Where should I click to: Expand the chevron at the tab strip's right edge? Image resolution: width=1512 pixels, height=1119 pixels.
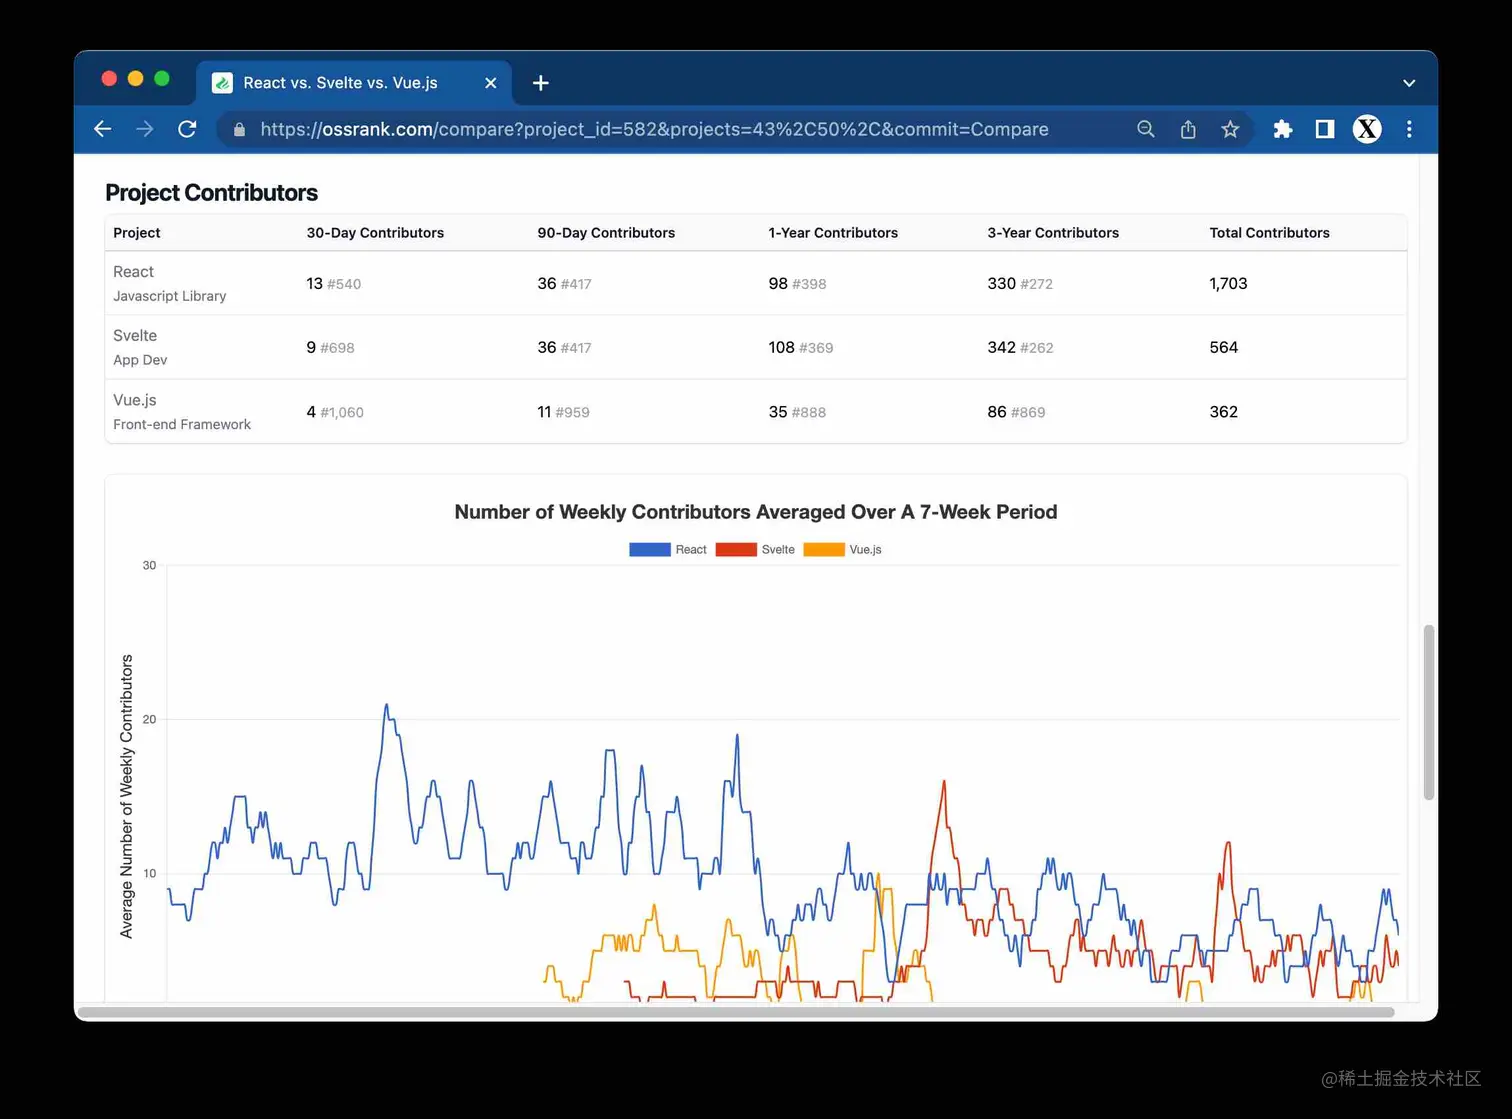[1408, 83]
